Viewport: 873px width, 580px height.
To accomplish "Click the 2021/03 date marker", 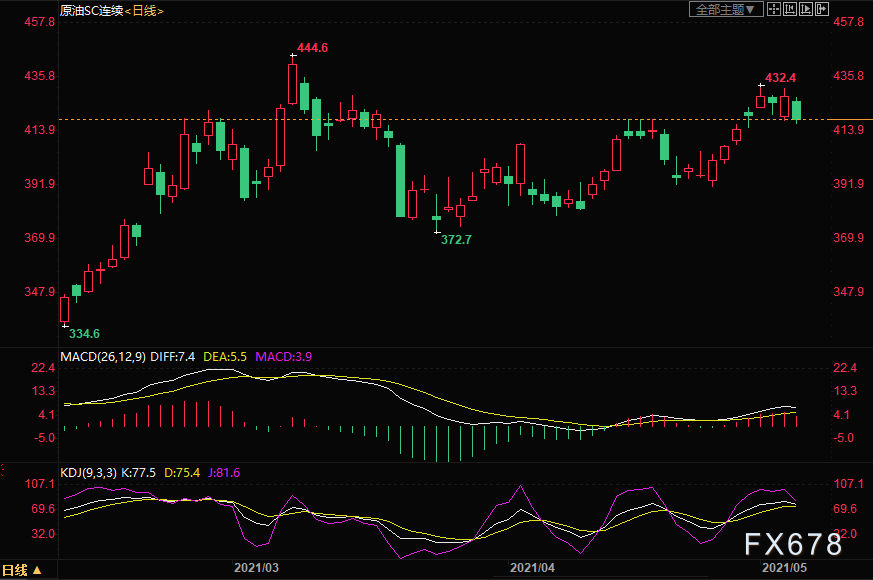I will pyautogui.click(x=256, y=568).
